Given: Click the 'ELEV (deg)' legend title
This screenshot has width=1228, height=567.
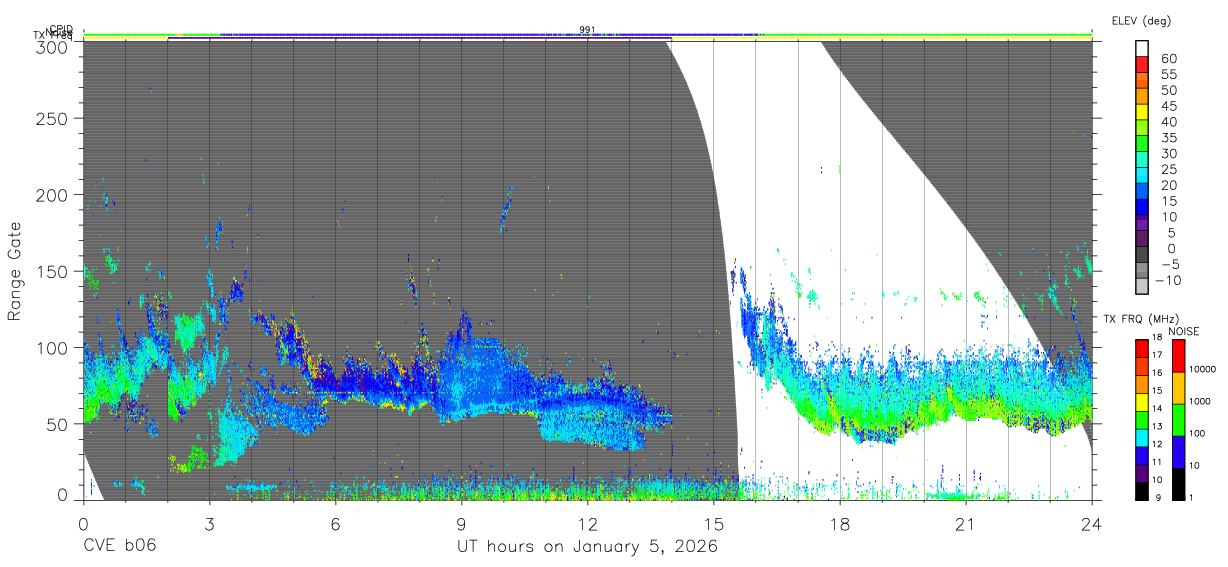Looking at the screenshot, I should tap(1141, 20).
